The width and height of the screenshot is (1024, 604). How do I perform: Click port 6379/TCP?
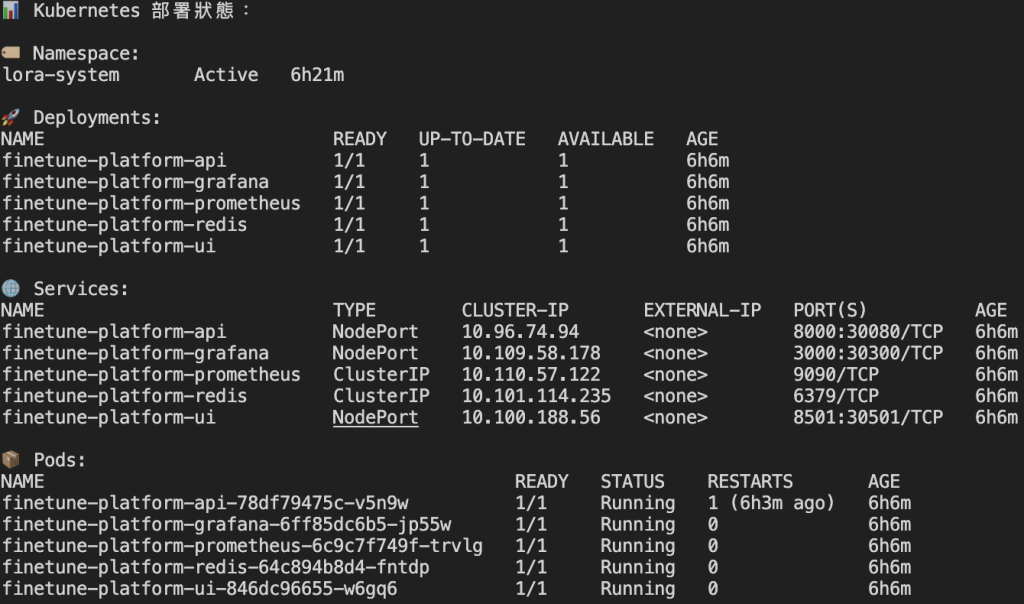(836, 396)
